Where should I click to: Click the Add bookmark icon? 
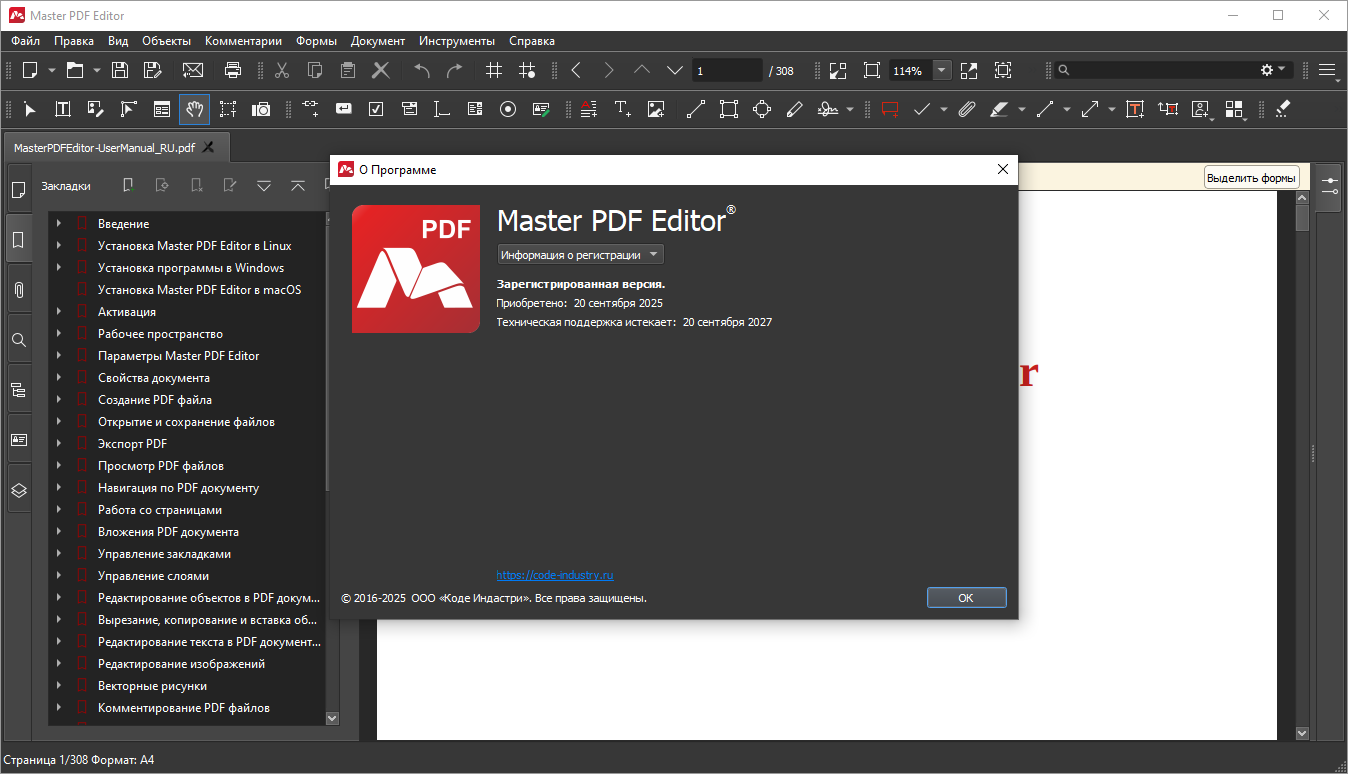pyautogui.click(x=128, y=185)
